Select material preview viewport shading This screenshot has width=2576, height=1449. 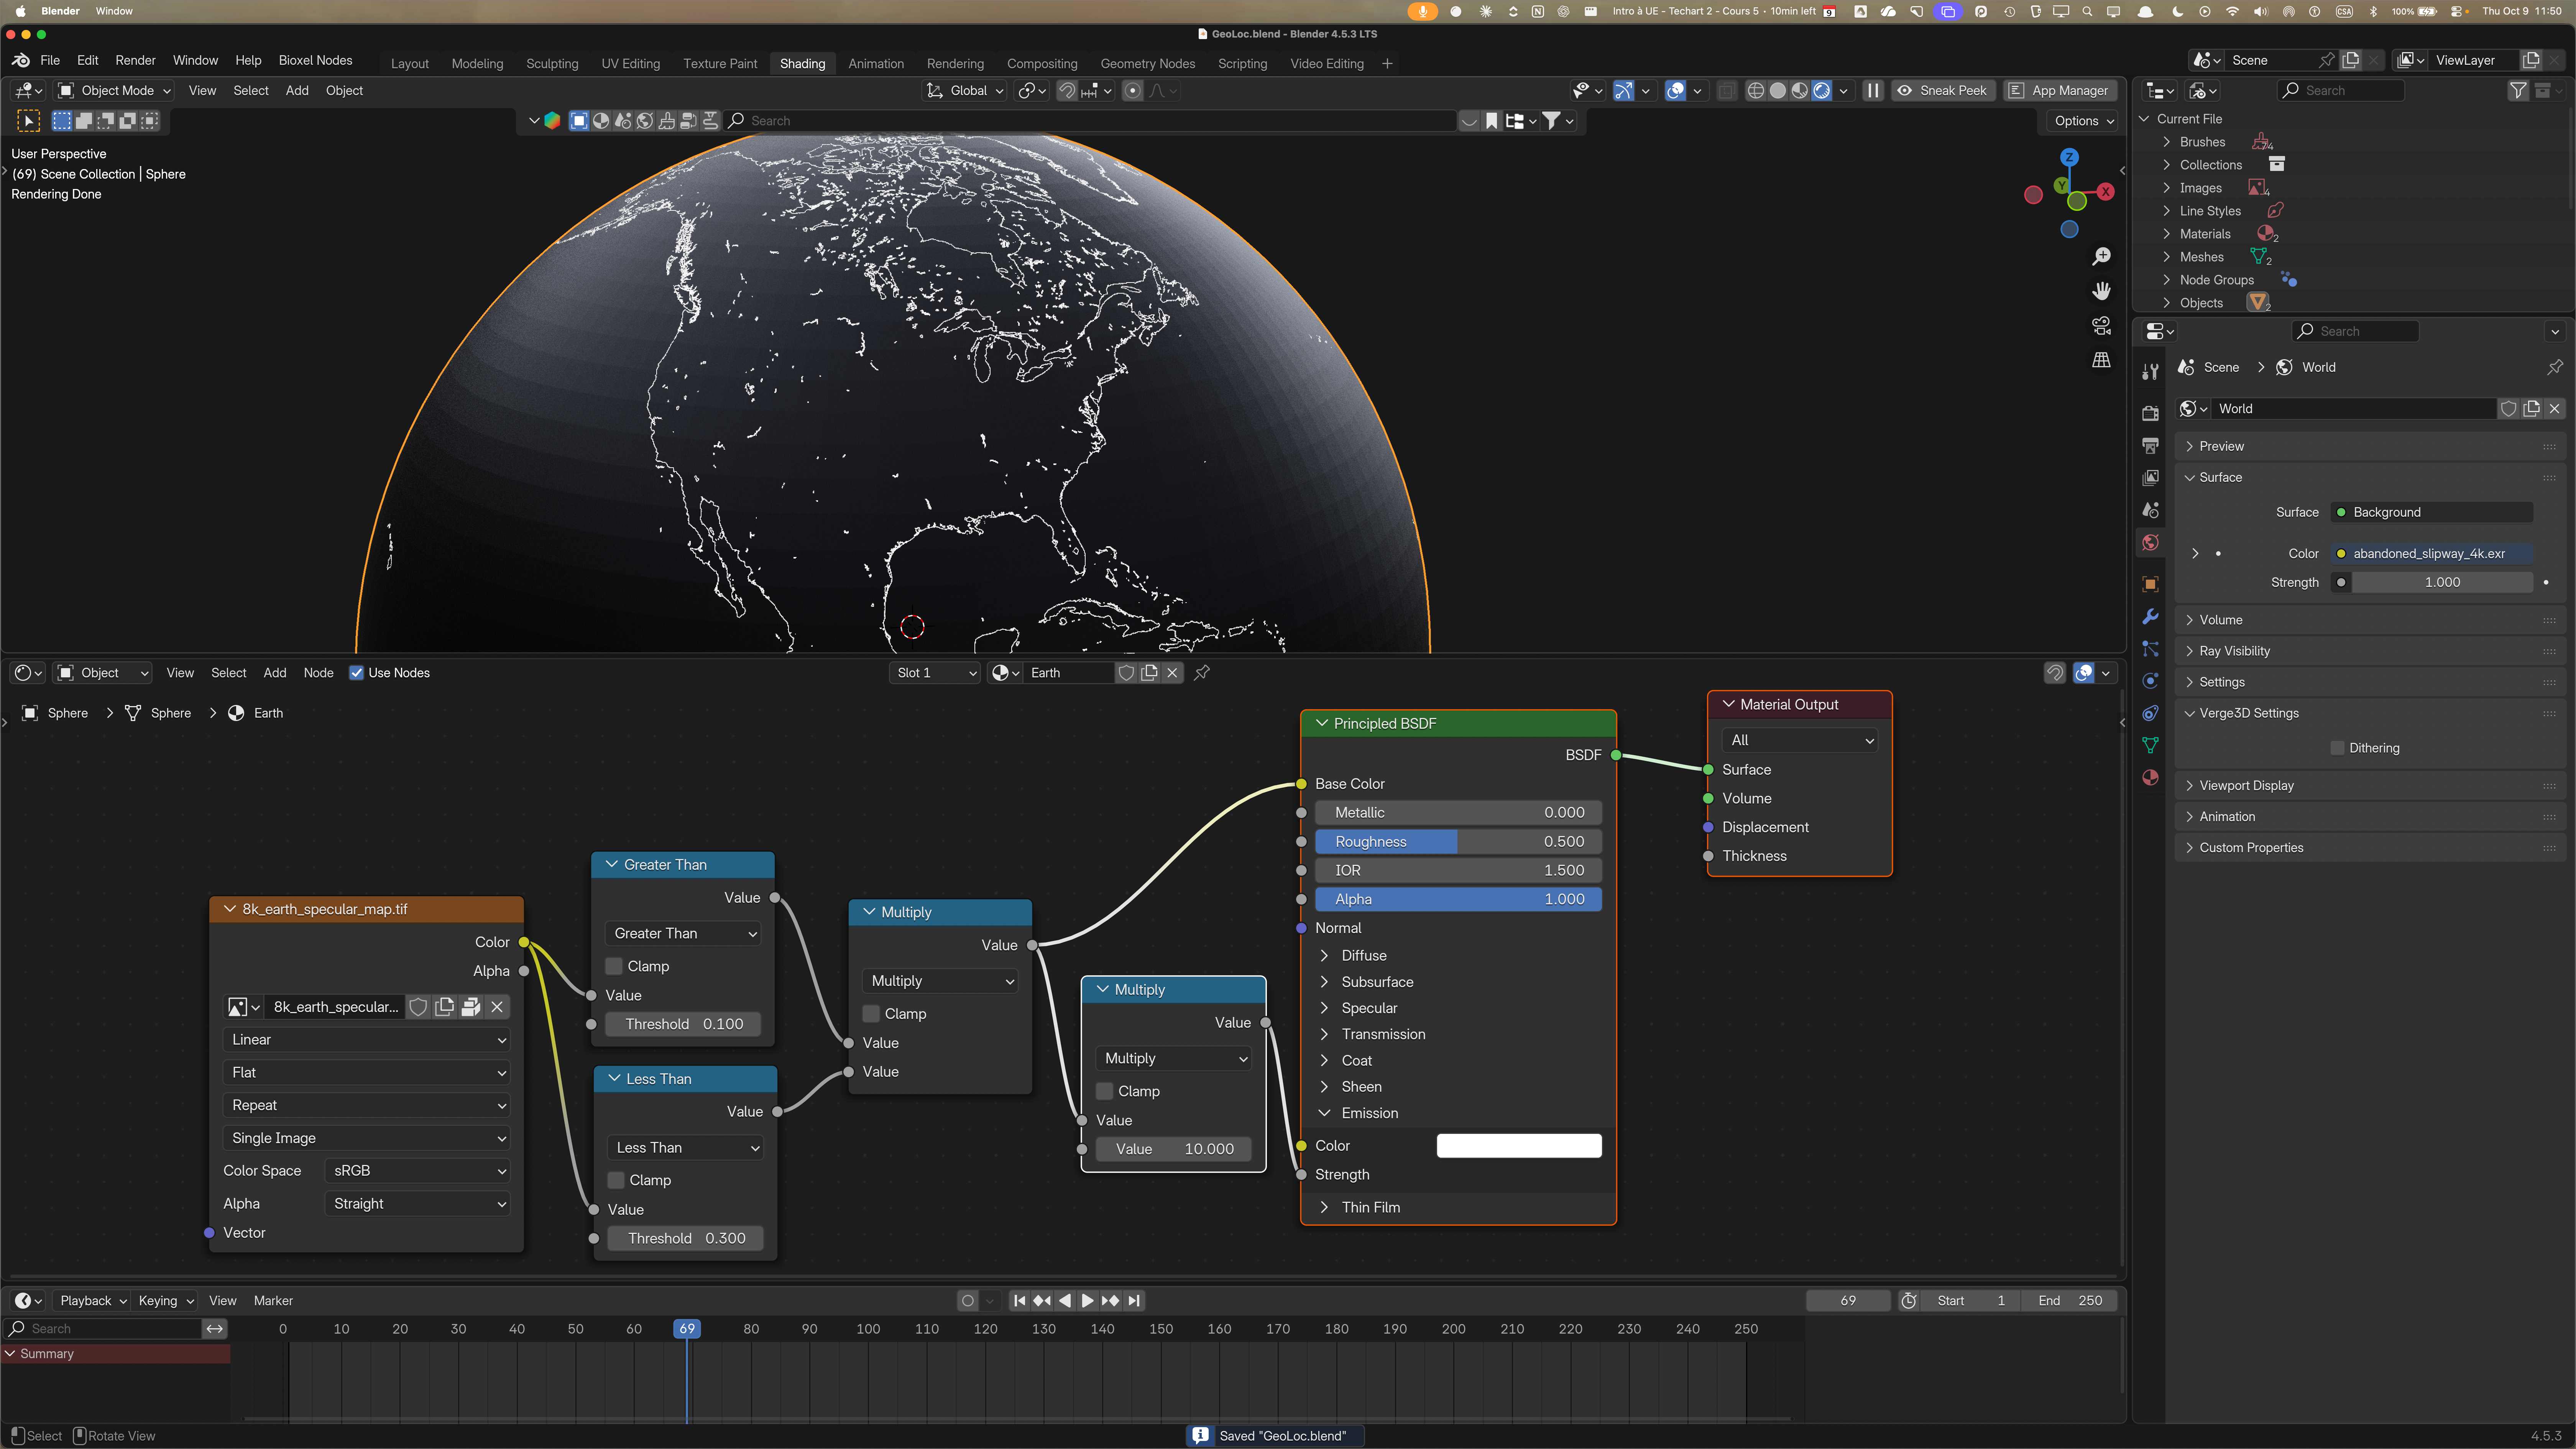(x=1800, y=91)
